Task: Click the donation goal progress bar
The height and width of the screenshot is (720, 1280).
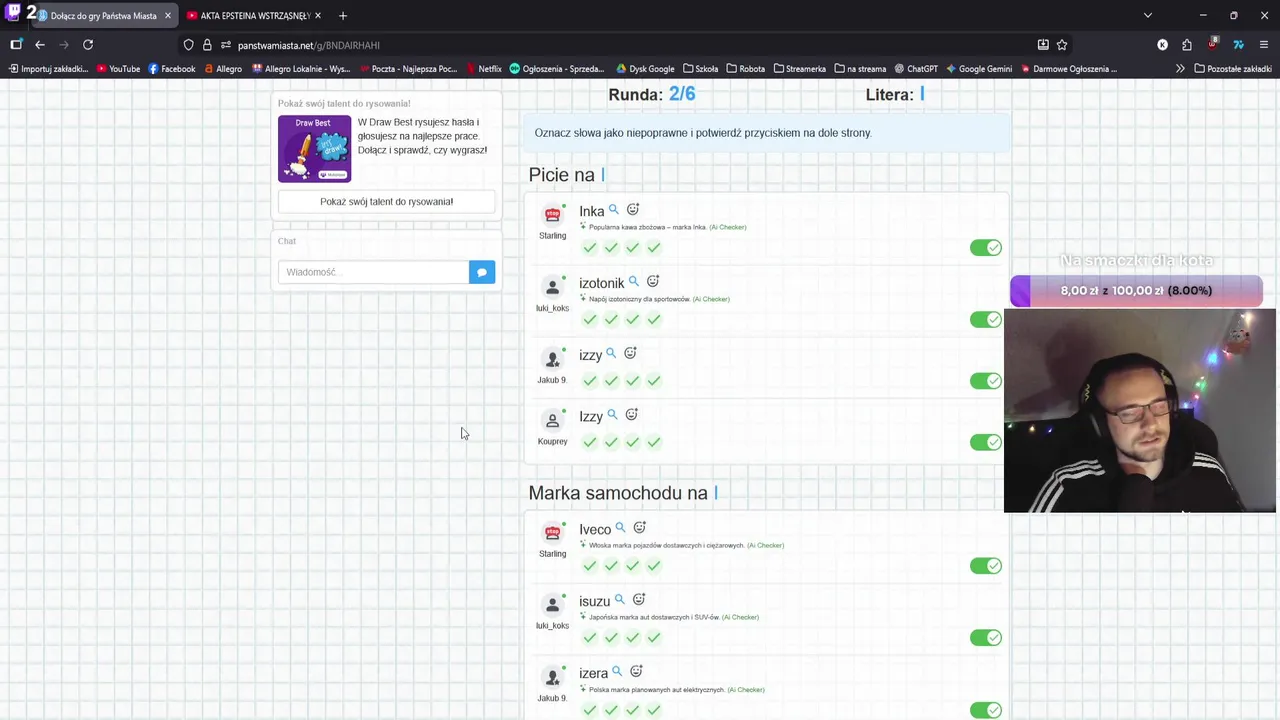Action: point(1136,290)
